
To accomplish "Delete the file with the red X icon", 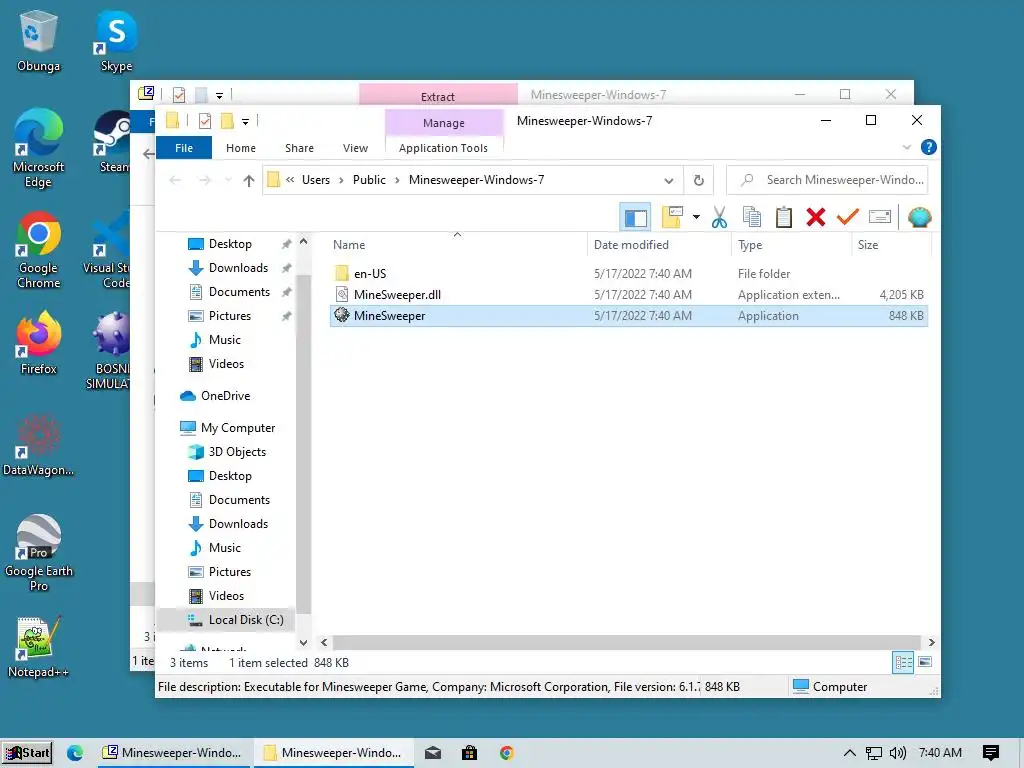I will pyautogui.click(x=816, y=217).
